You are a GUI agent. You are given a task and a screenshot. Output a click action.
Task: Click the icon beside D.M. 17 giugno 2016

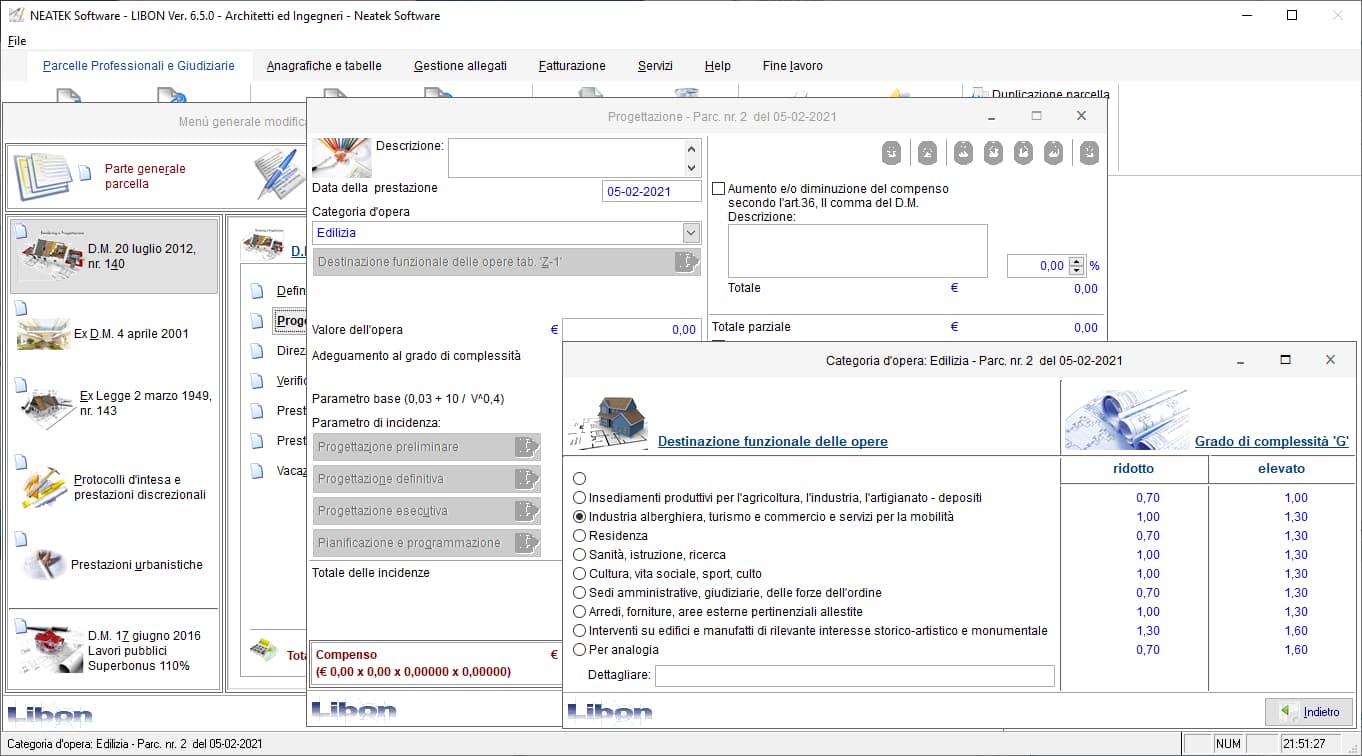tap(51, 651)
